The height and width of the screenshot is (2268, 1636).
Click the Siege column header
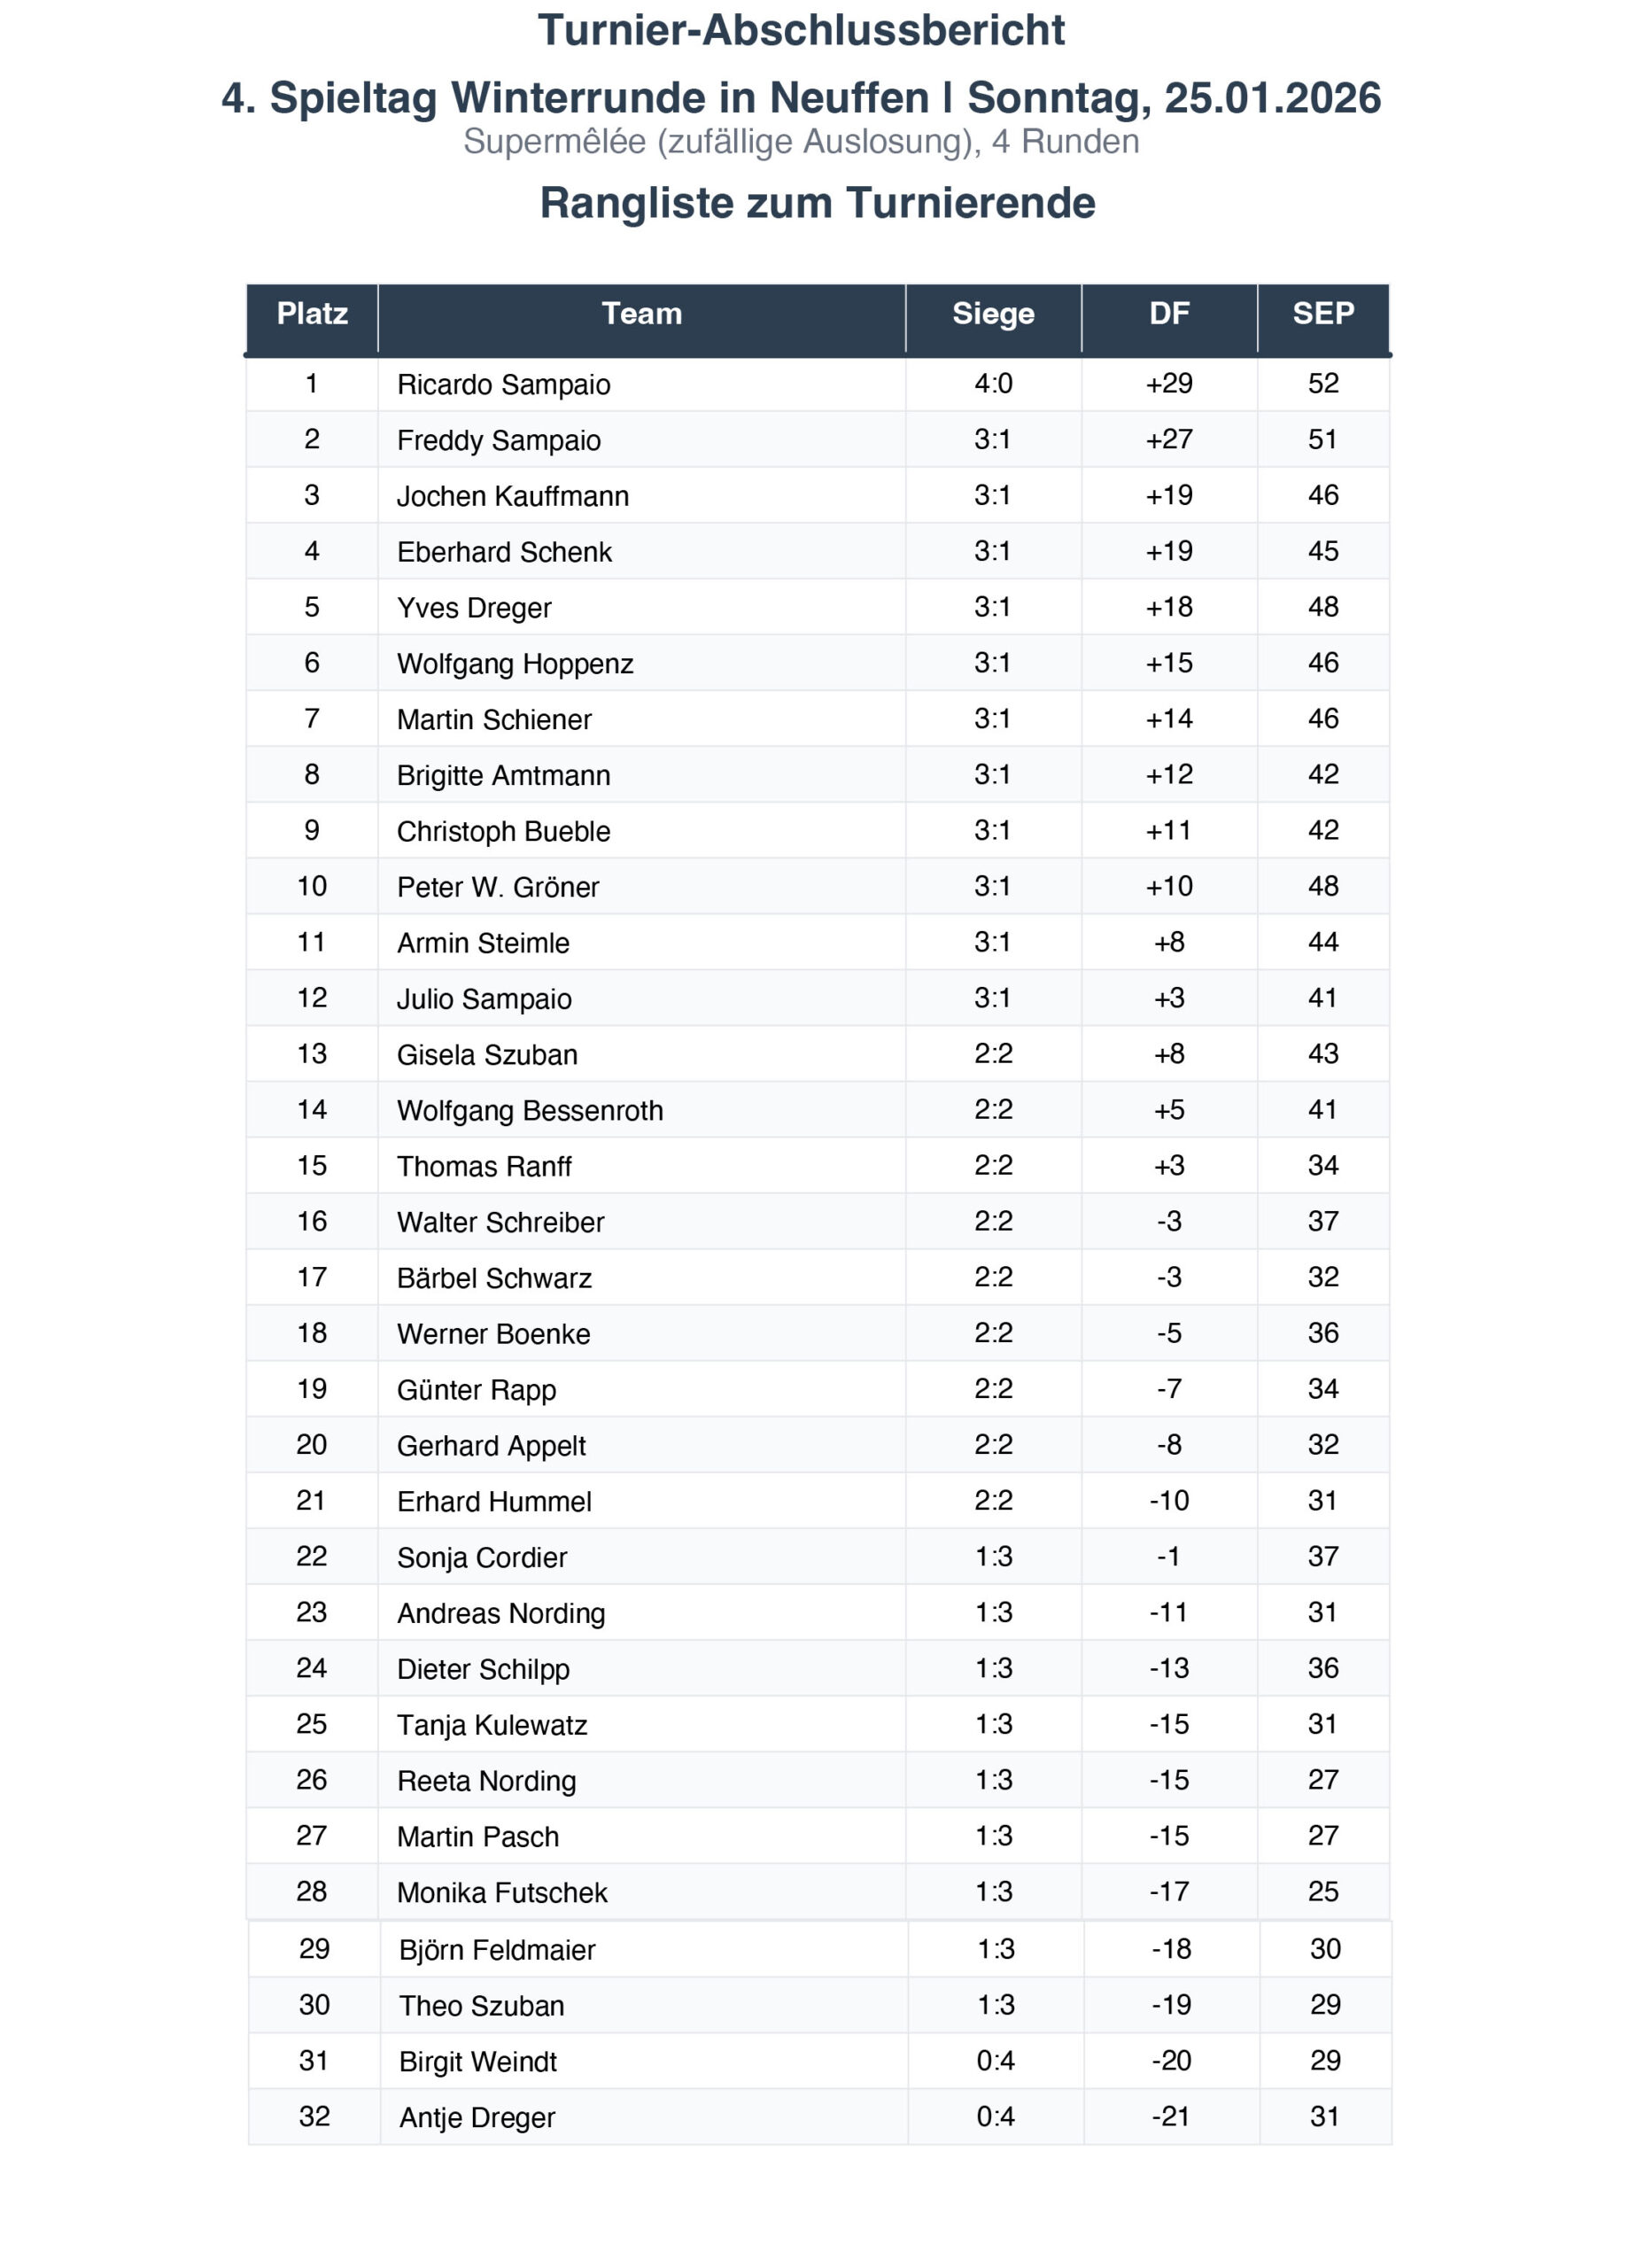click(992, 314)
